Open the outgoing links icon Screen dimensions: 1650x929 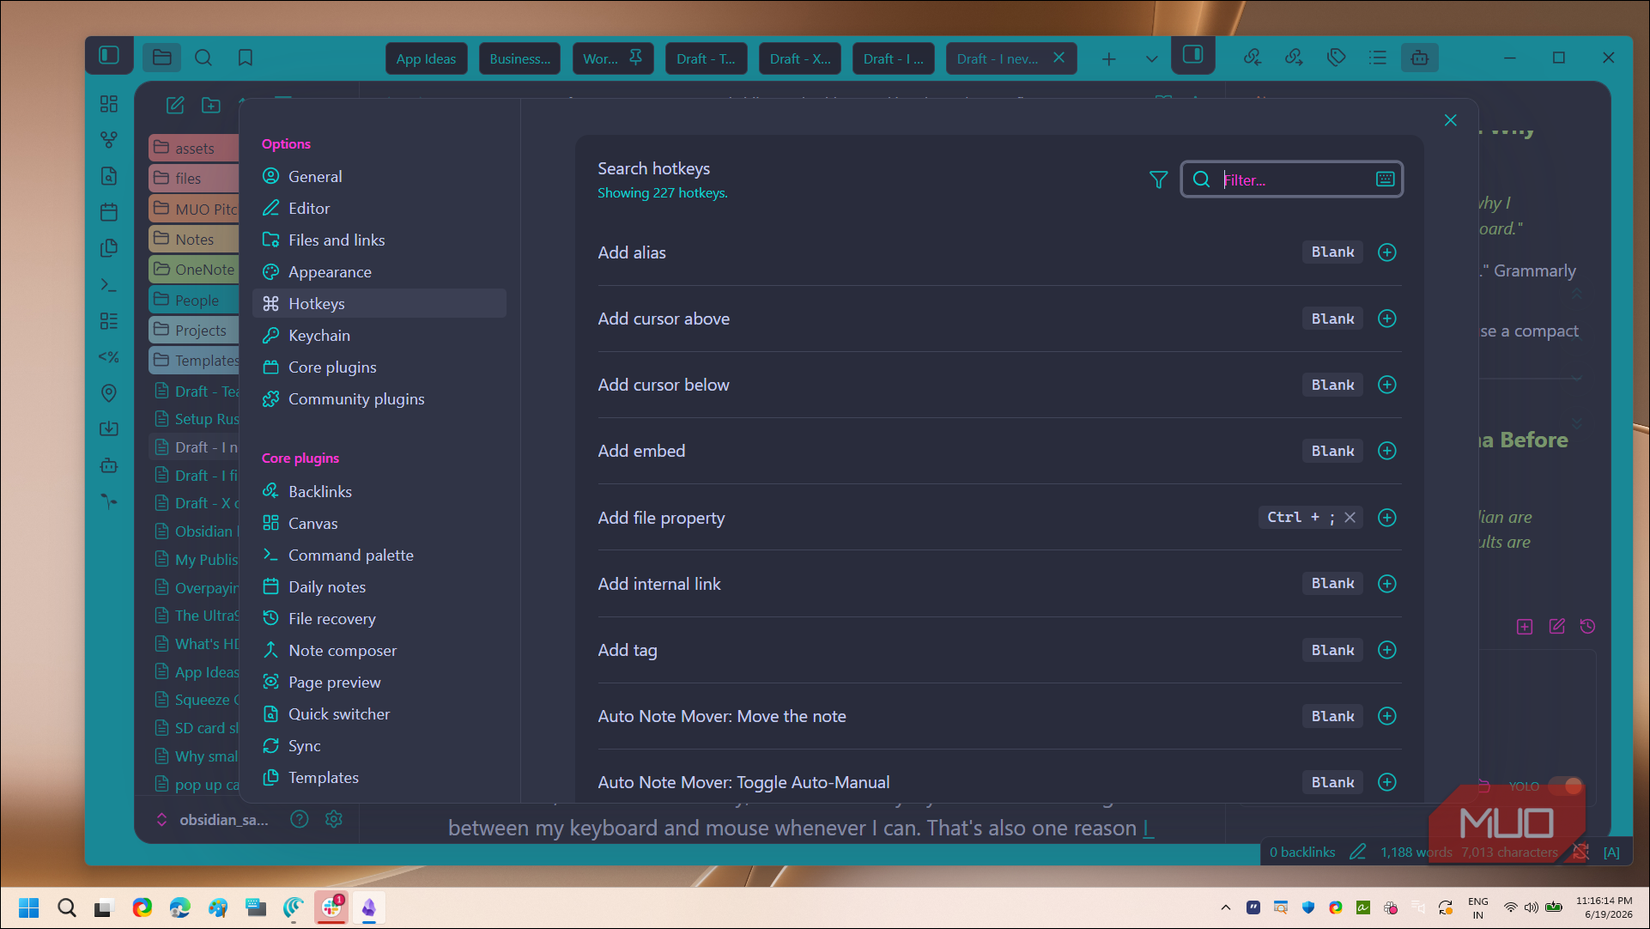click(1294, 58)
